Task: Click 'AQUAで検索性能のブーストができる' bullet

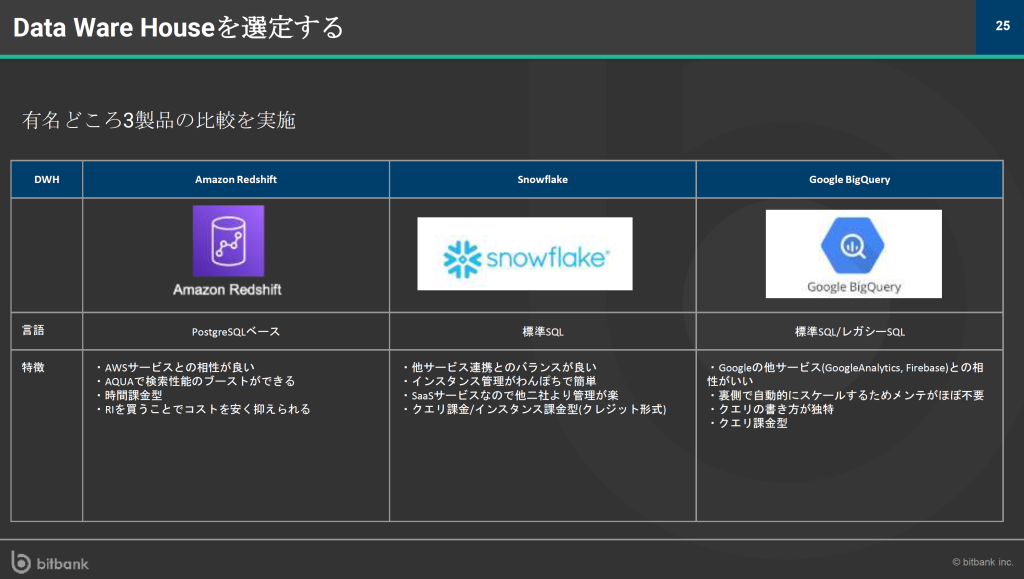Action: pos(195,381)
